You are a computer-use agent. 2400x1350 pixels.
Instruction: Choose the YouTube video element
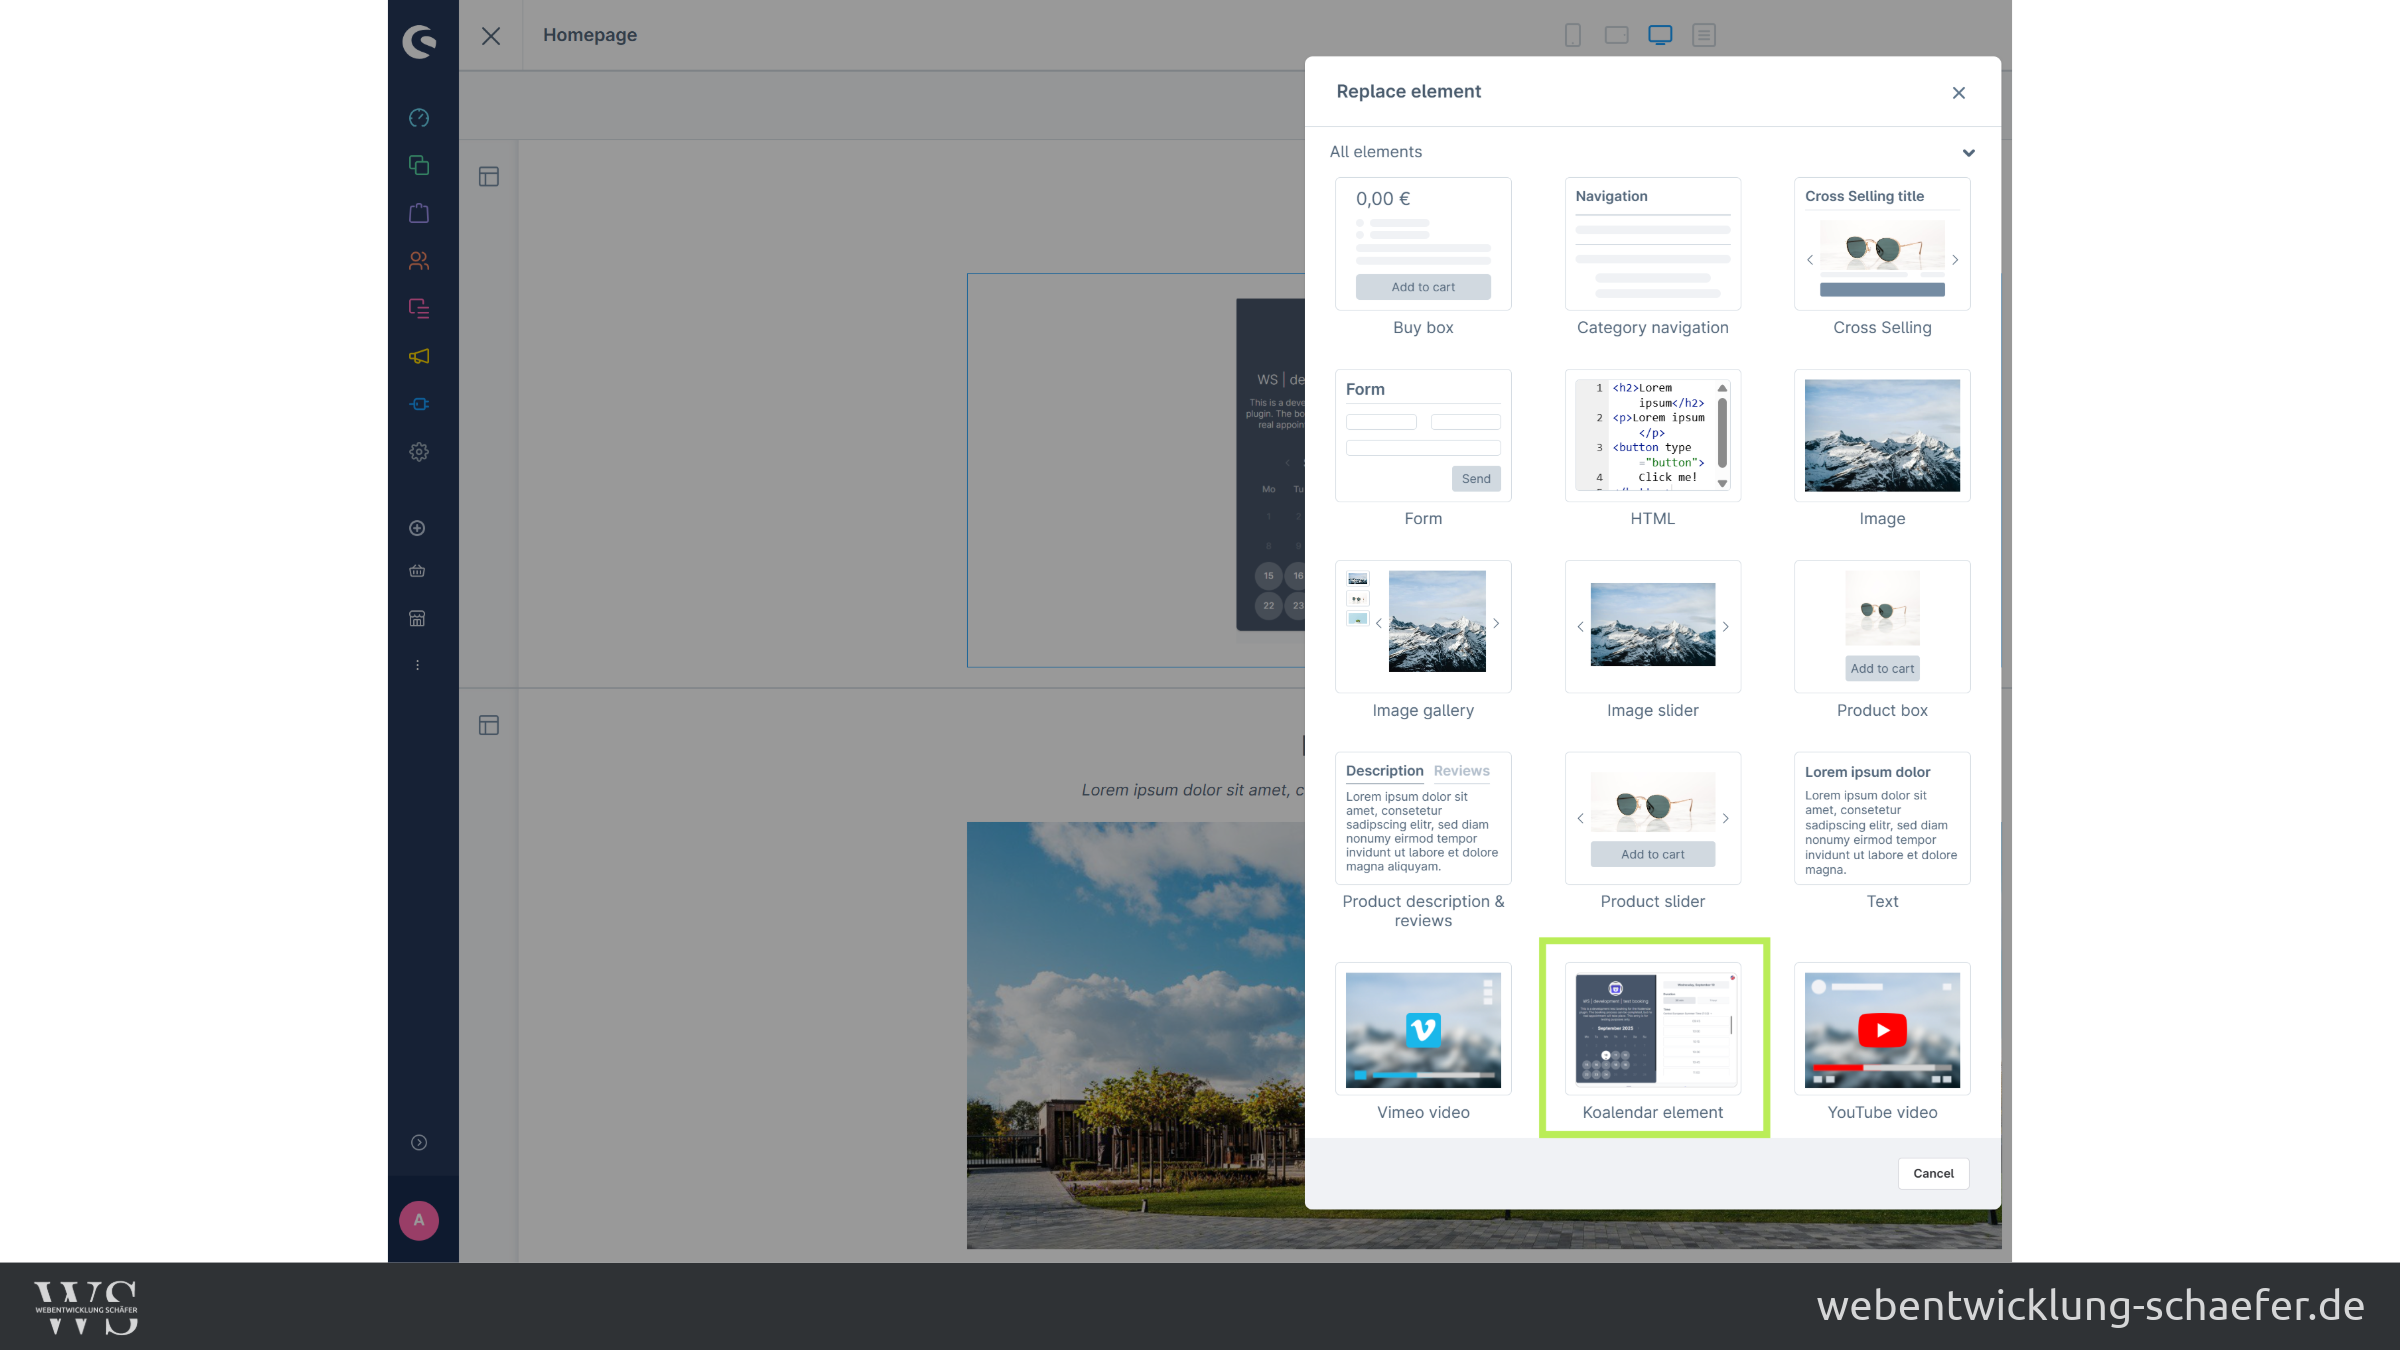(x=1881, y=1030)
